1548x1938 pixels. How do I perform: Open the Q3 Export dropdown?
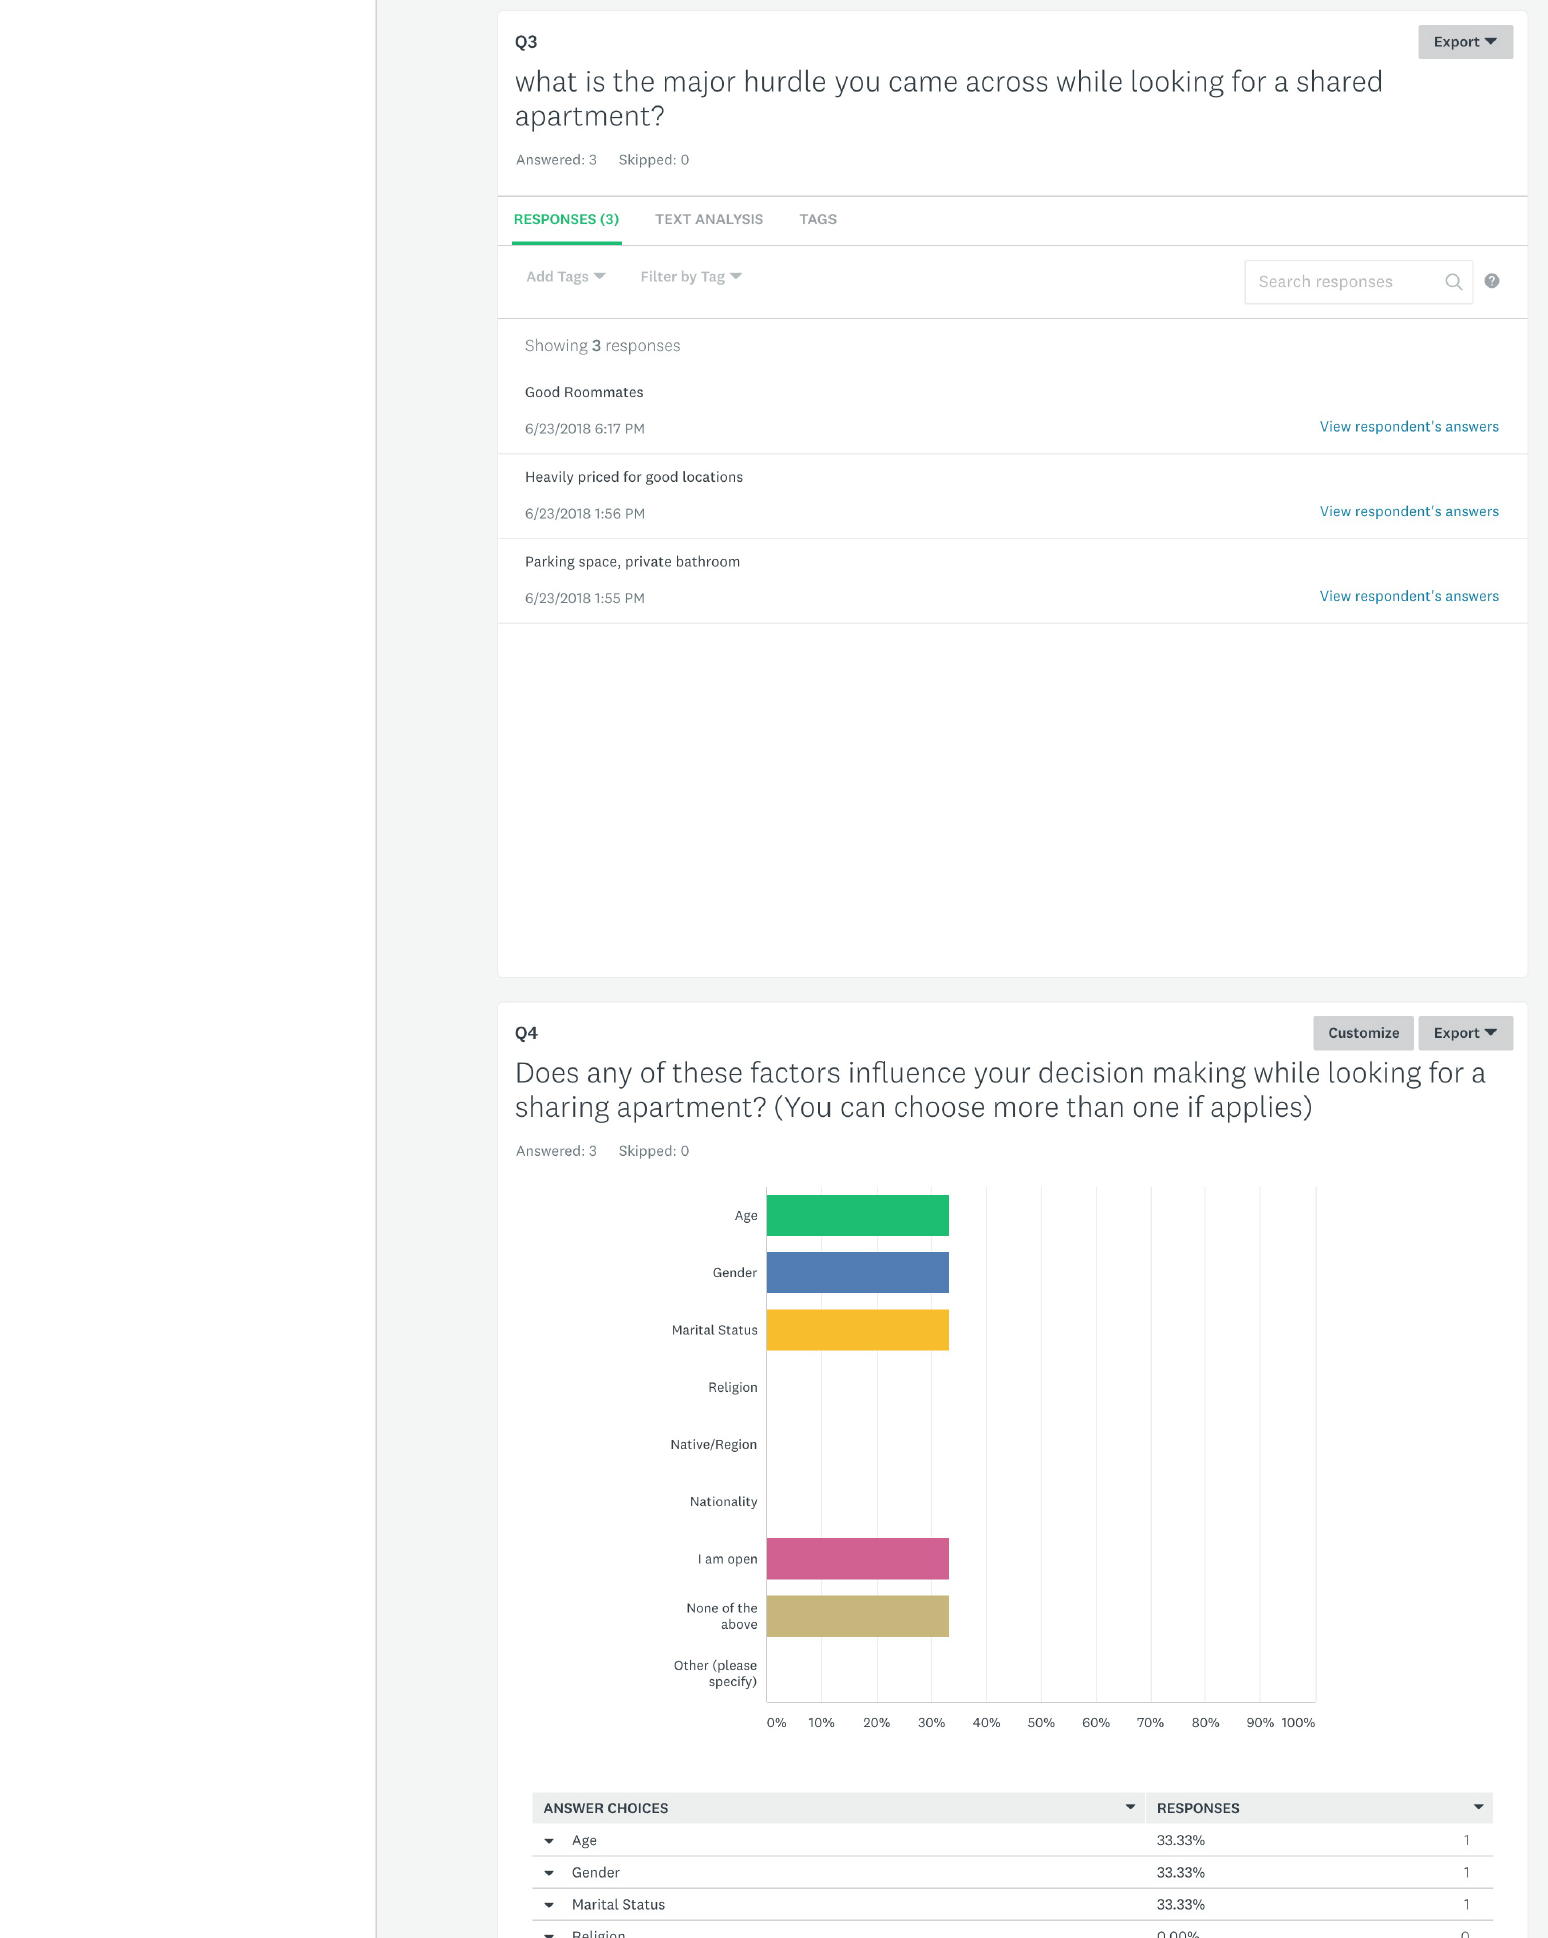point(1465,42)
